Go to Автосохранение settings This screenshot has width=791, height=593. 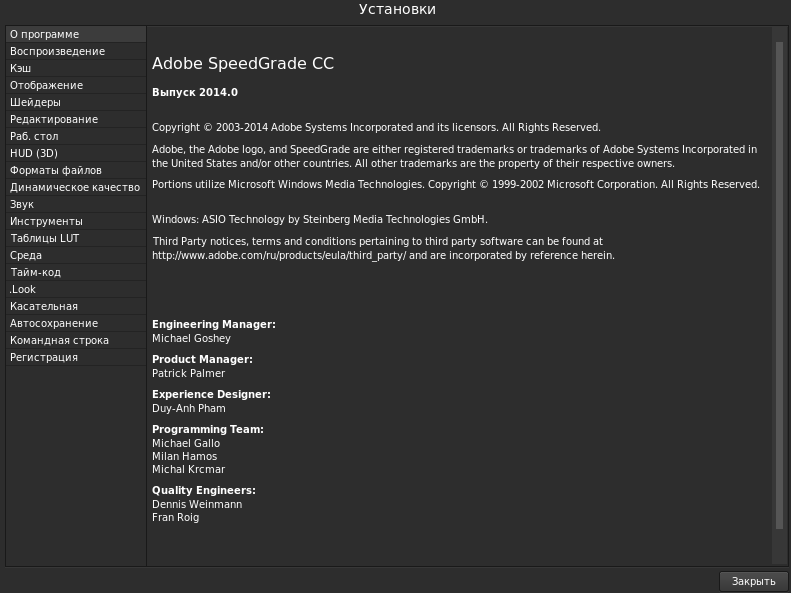point(54,323)
